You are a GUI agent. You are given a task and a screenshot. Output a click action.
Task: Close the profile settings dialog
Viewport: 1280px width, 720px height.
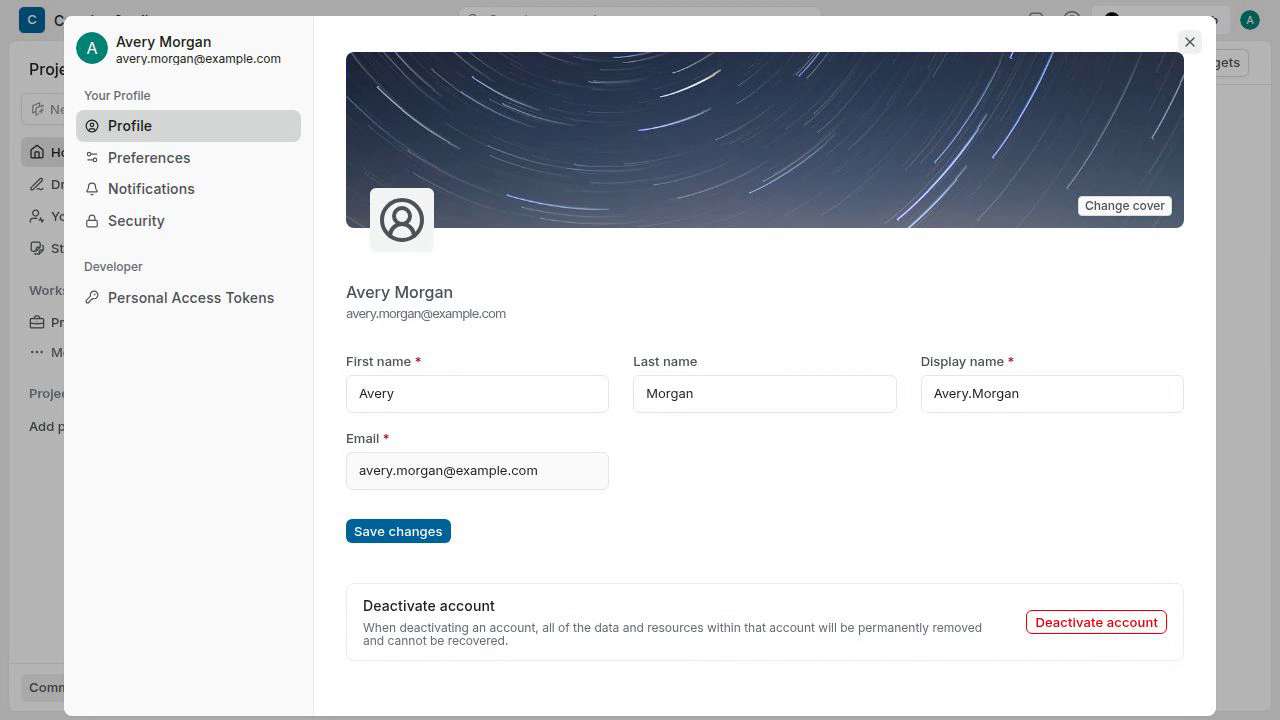pos(1189,42)
